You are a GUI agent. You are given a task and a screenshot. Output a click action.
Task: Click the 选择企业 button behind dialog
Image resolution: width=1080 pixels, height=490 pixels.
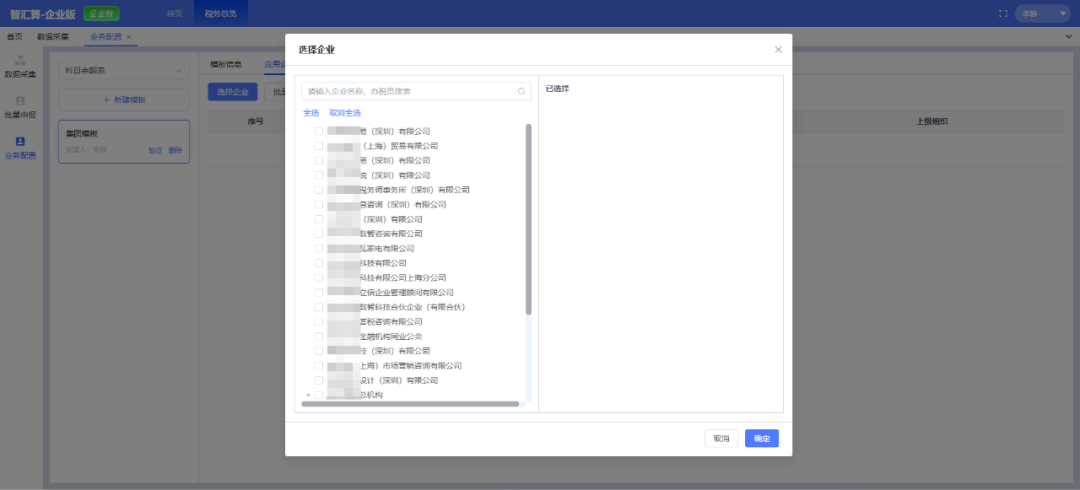(x=233, y=92)
